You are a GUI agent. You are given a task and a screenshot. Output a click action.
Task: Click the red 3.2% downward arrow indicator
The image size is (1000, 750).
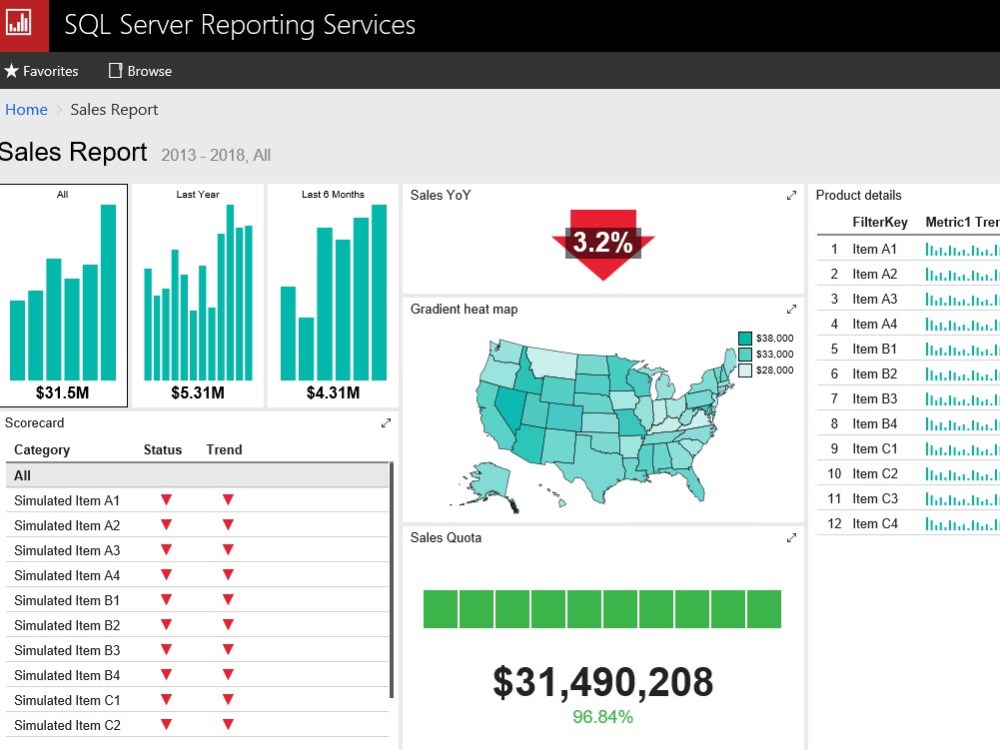coord(601,241)
